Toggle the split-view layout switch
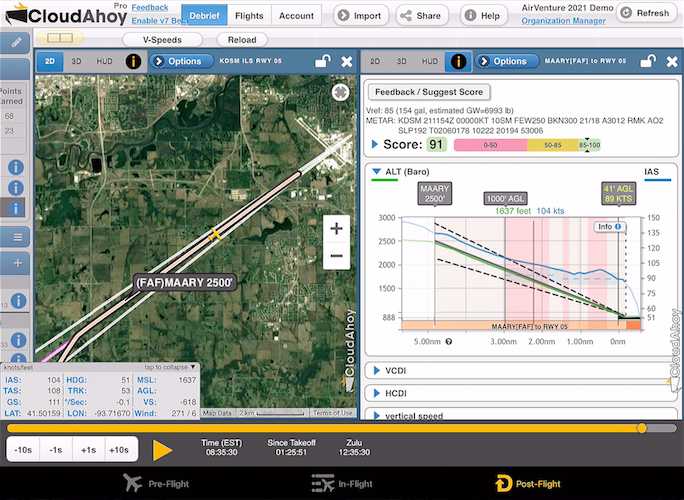The width and height of the screenshot is (684, 500). pyautogui.click(x=59, y=38)
